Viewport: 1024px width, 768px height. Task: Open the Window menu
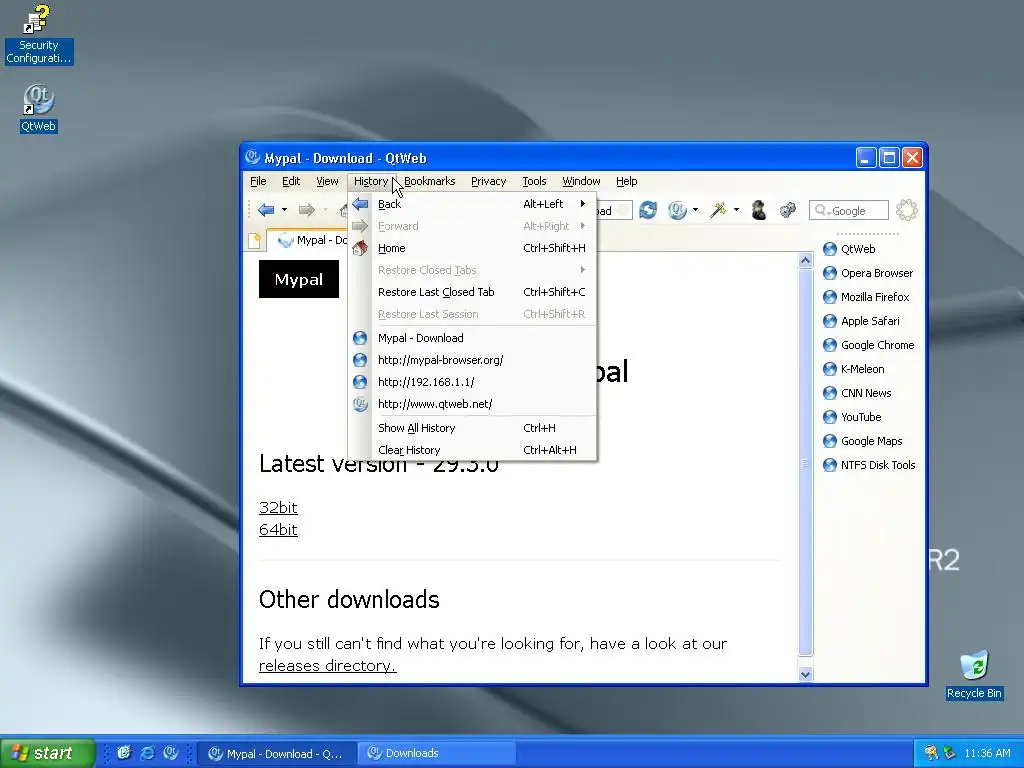(x=581, y=182)
